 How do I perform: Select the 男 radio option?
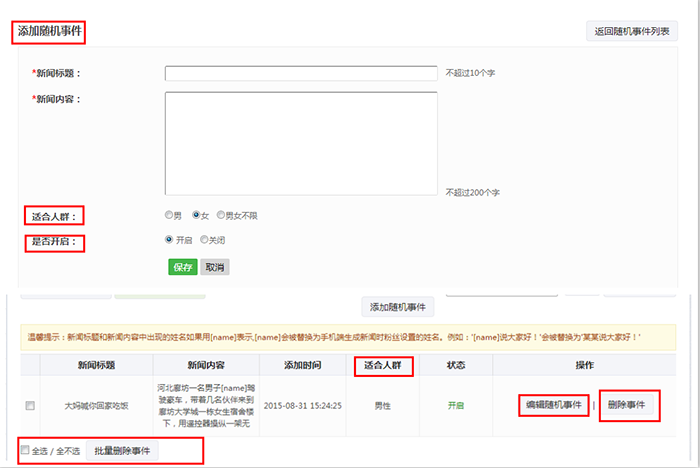169,215
